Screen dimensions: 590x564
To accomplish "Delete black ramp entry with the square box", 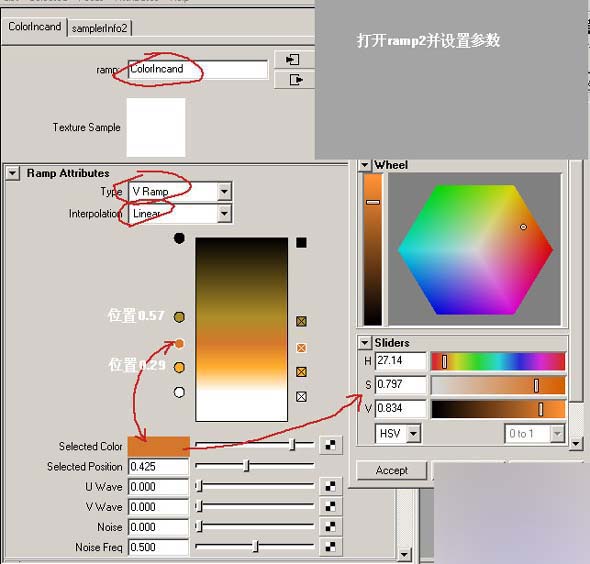I will (301, 243).
